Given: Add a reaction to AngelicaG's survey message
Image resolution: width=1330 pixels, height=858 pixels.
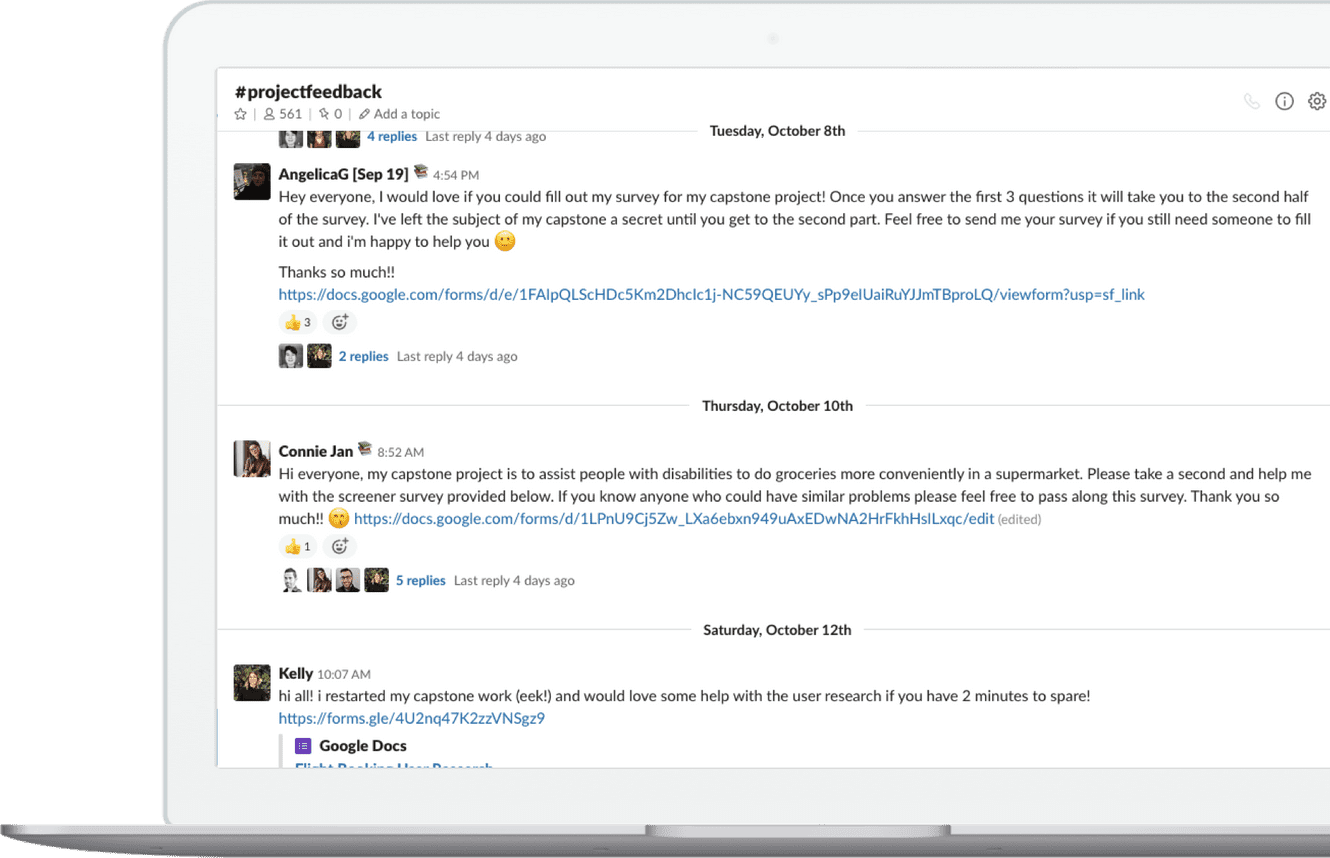Looking at the screenshot, I should tap(340, 322).
